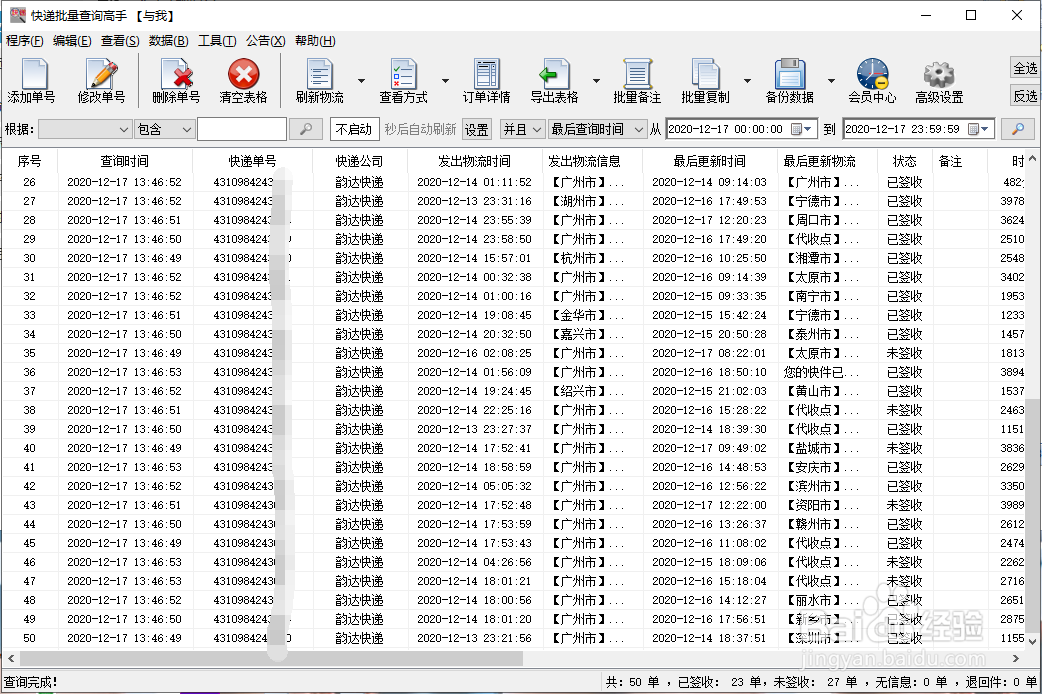Screen dimensions: 1042x694
Task: Click the horizontal scrollbar right arrow
Action: [x=1015, y=658]
